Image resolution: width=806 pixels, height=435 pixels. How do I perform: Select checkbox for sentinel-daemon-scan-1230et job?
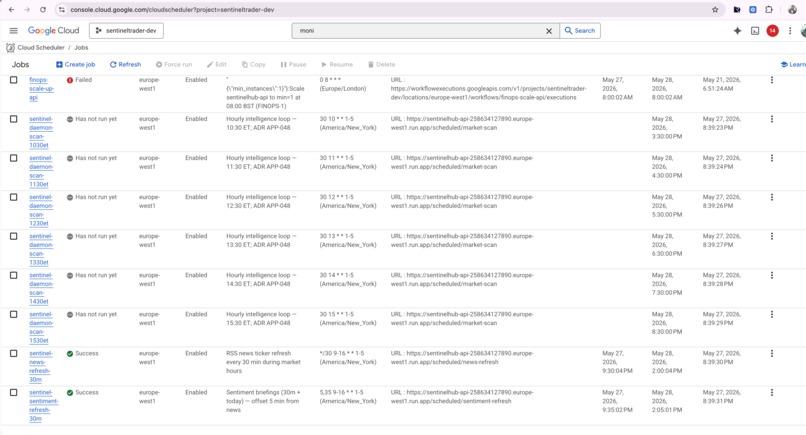point(13,197)
